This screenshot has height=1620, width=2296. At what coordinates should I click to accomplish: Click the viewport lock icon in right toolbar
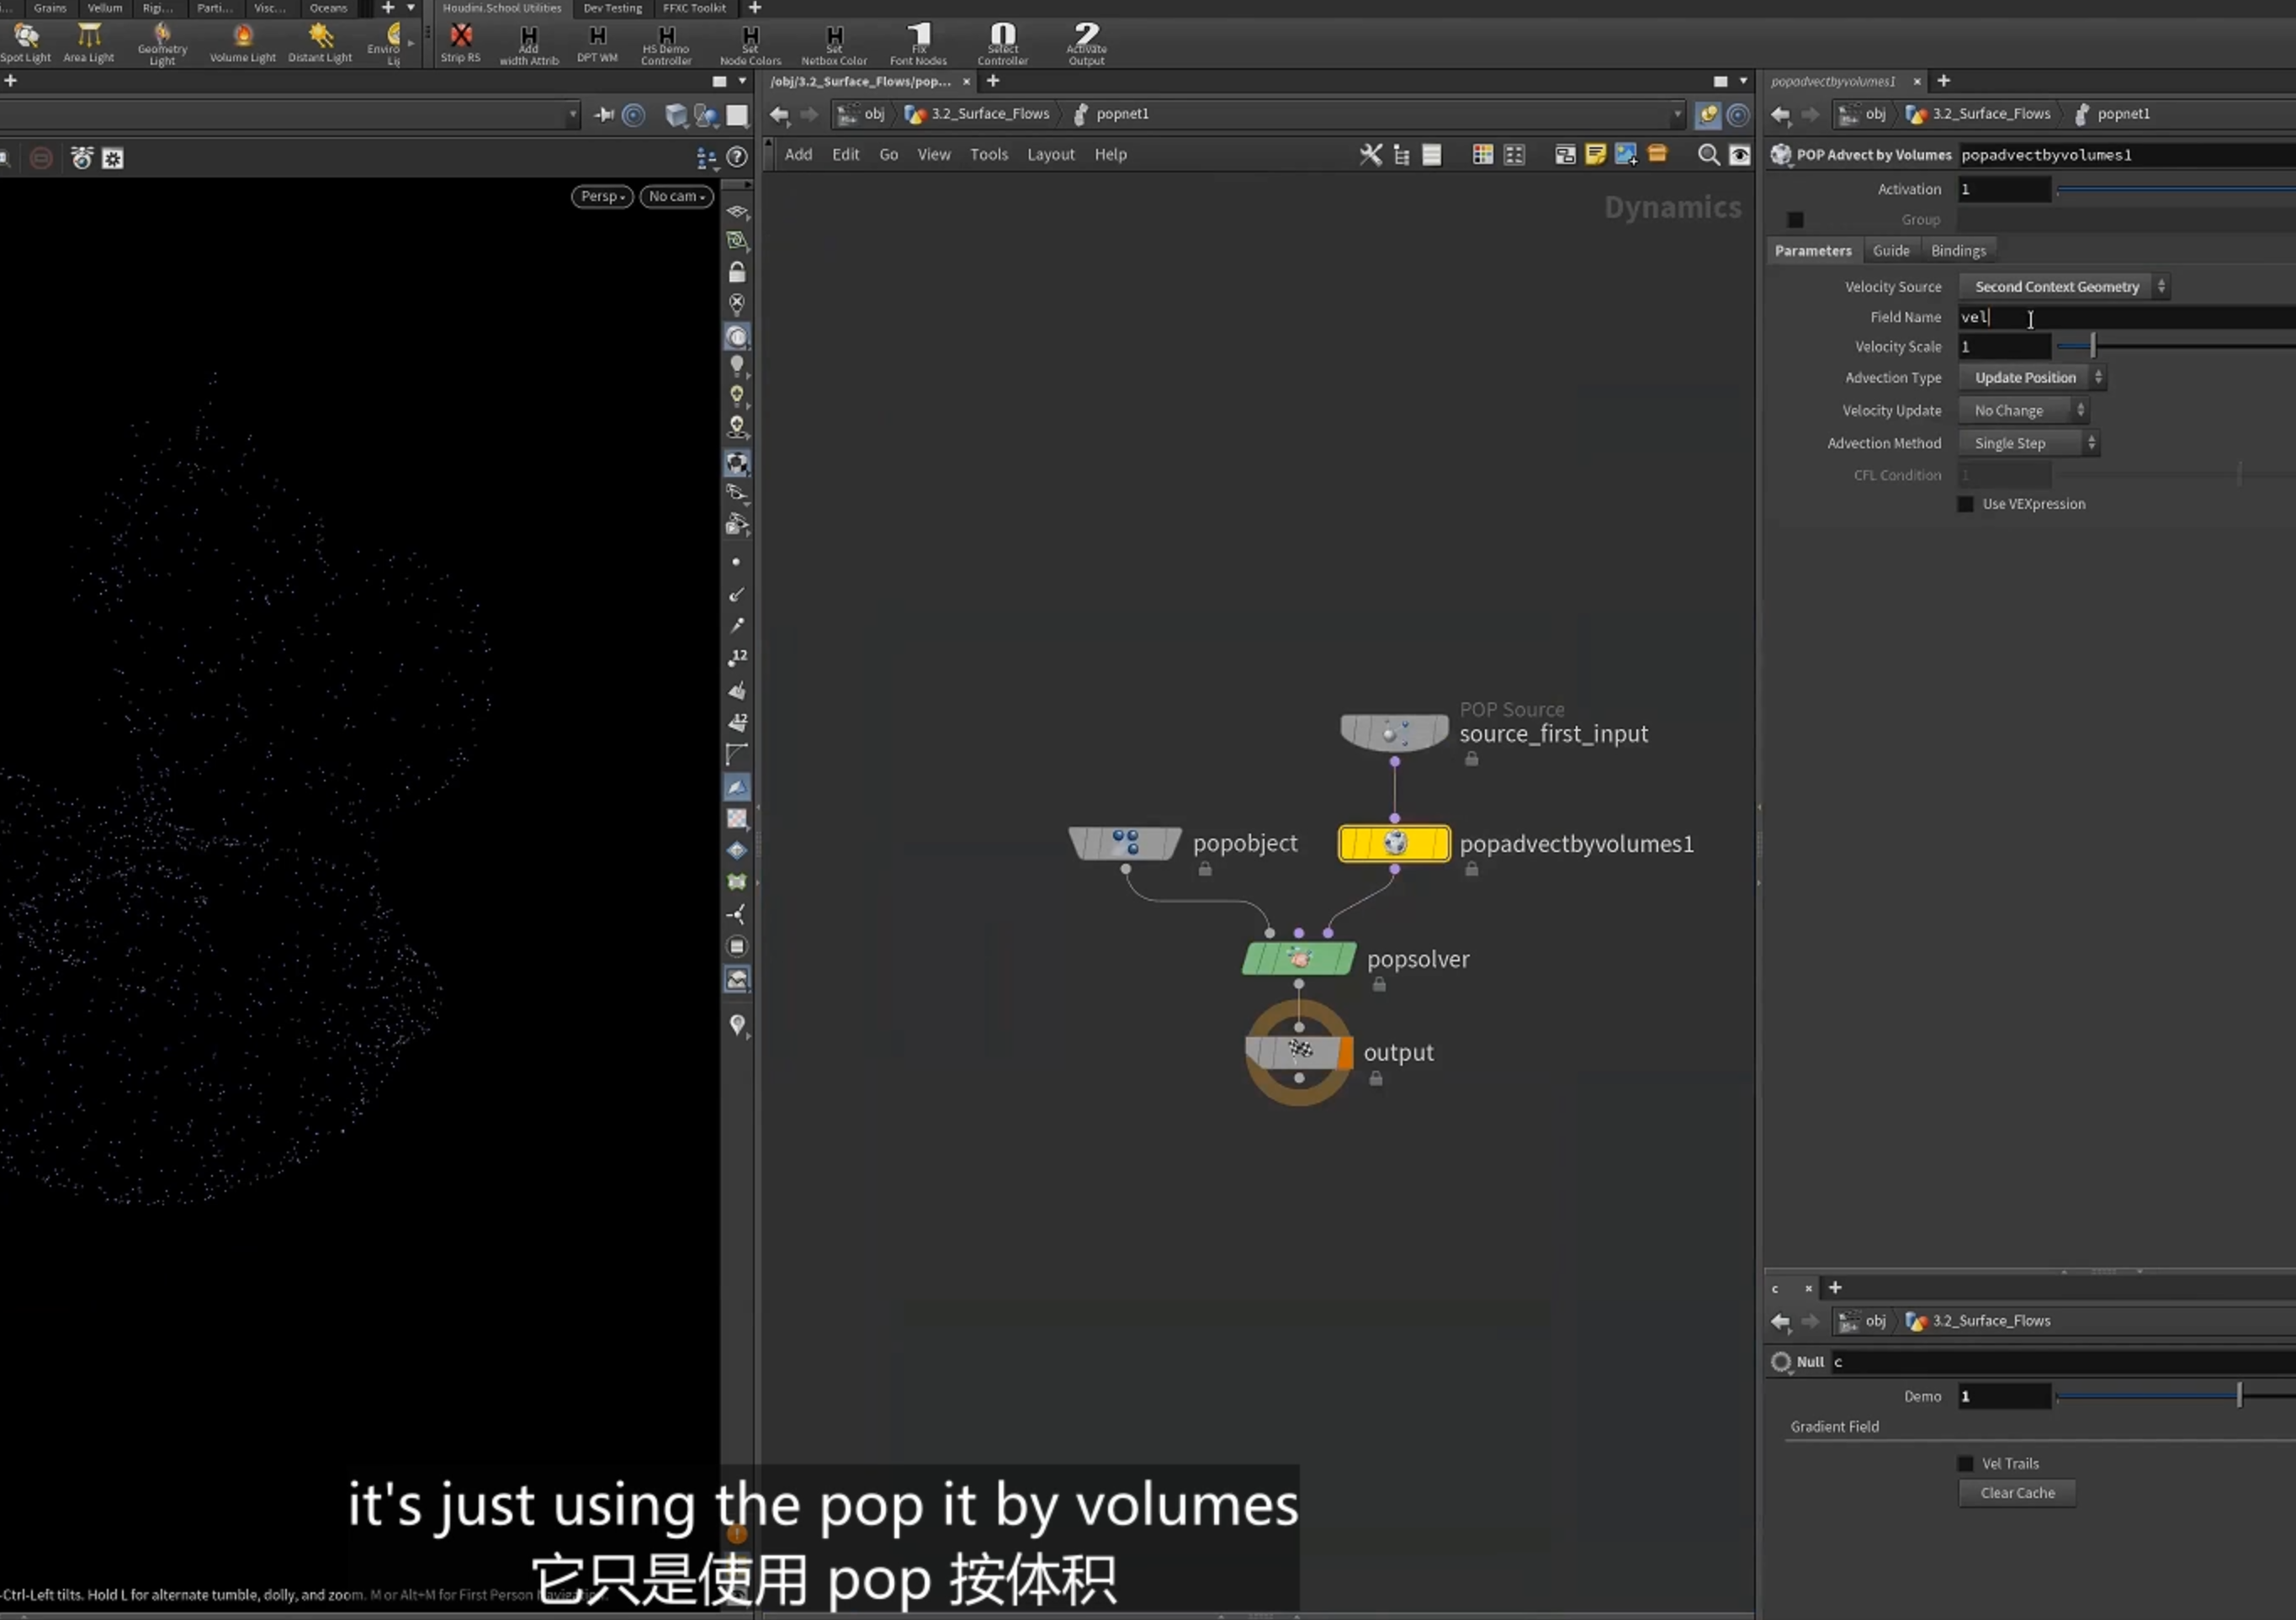pos(737,272)
